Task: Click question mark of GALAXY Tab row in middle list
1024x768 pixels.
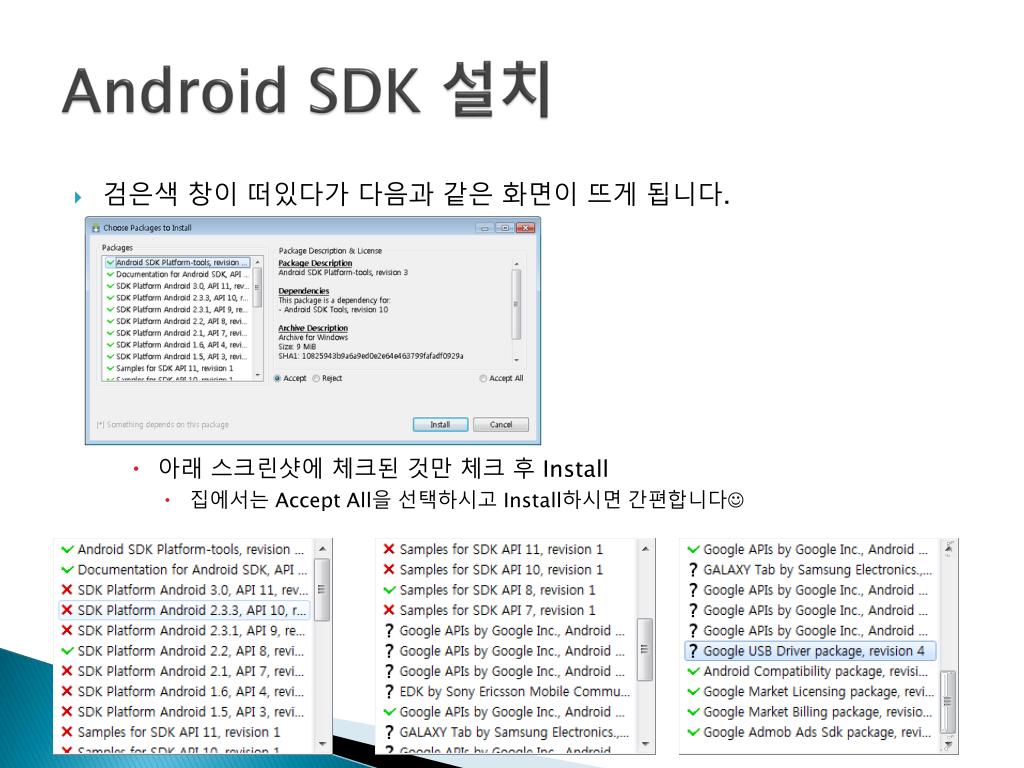Action: 389,732
